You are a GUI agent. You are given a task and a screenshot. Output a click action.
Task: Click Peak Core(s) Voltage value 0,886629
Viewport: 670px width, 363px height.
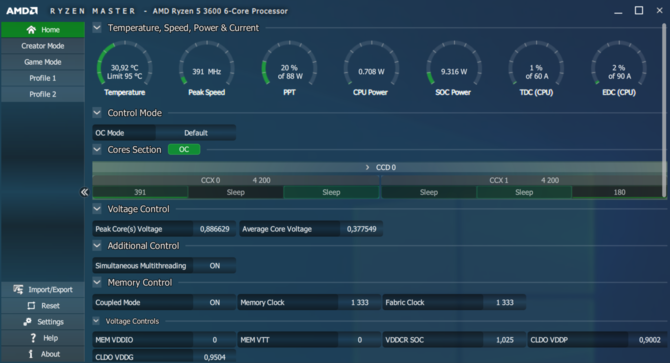tap(215, 229)
